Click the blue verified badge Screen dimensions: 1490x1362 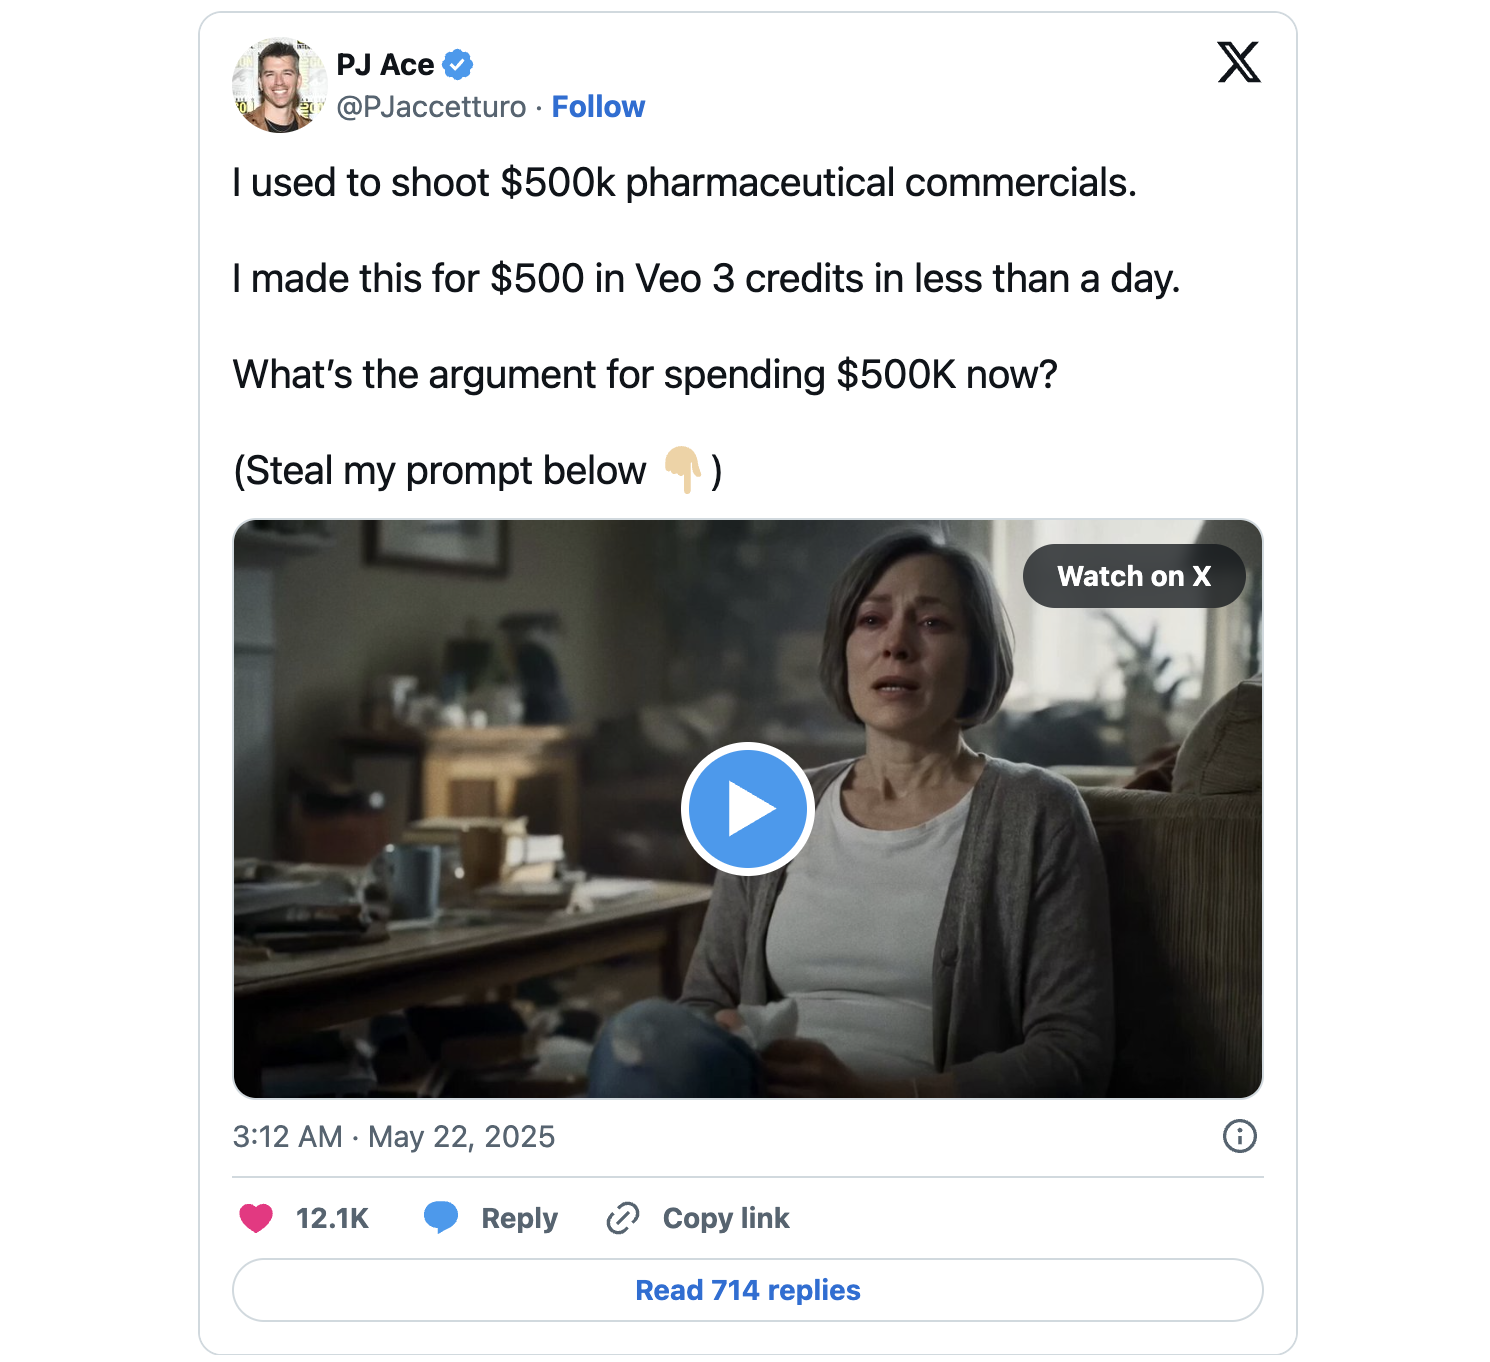pyautogui.click(x=458, y=65)
